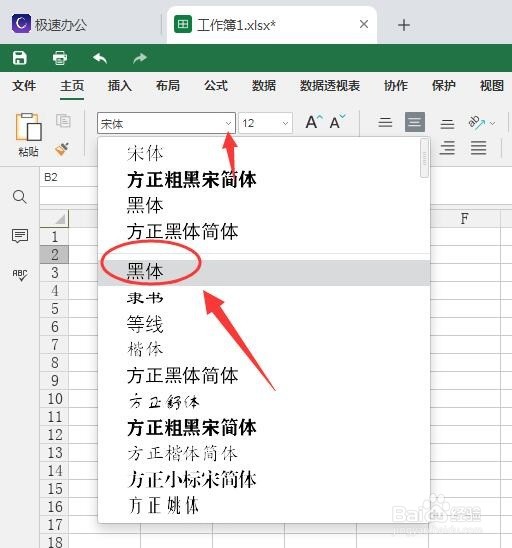
Task: Open the 数据透视表 ribbon tab
Action: click(x=330, y=86)
